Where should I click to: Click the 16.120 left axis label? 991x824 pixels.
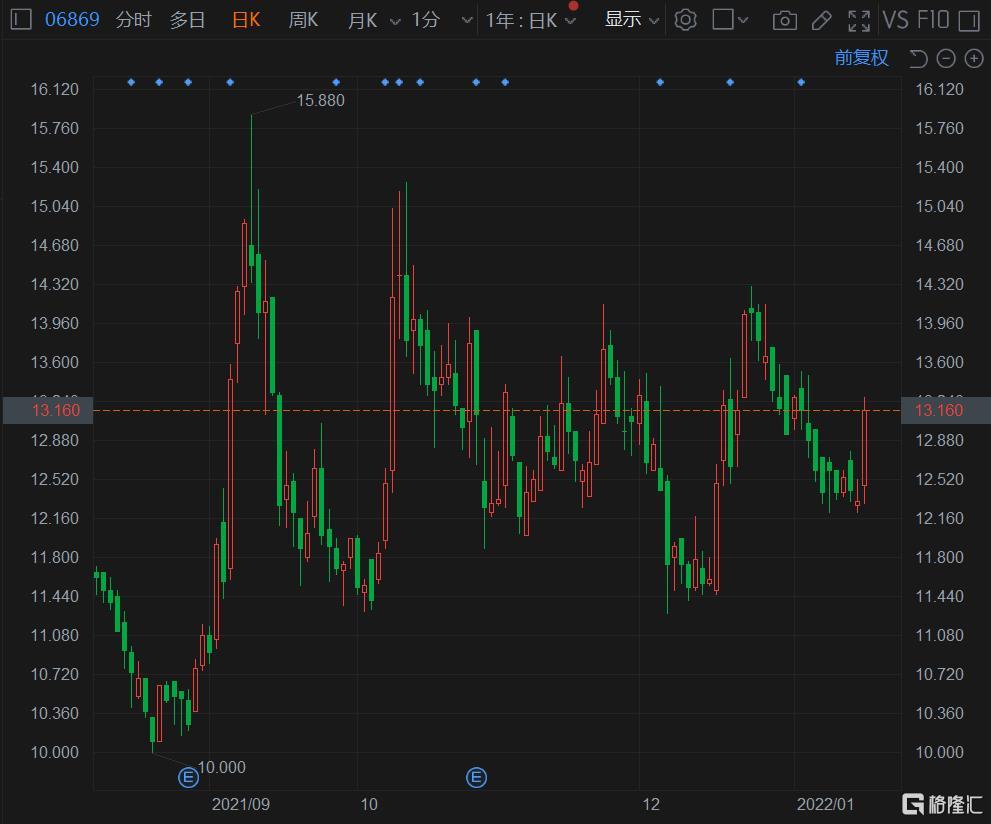pyautogui.click(x=54, y=89)
